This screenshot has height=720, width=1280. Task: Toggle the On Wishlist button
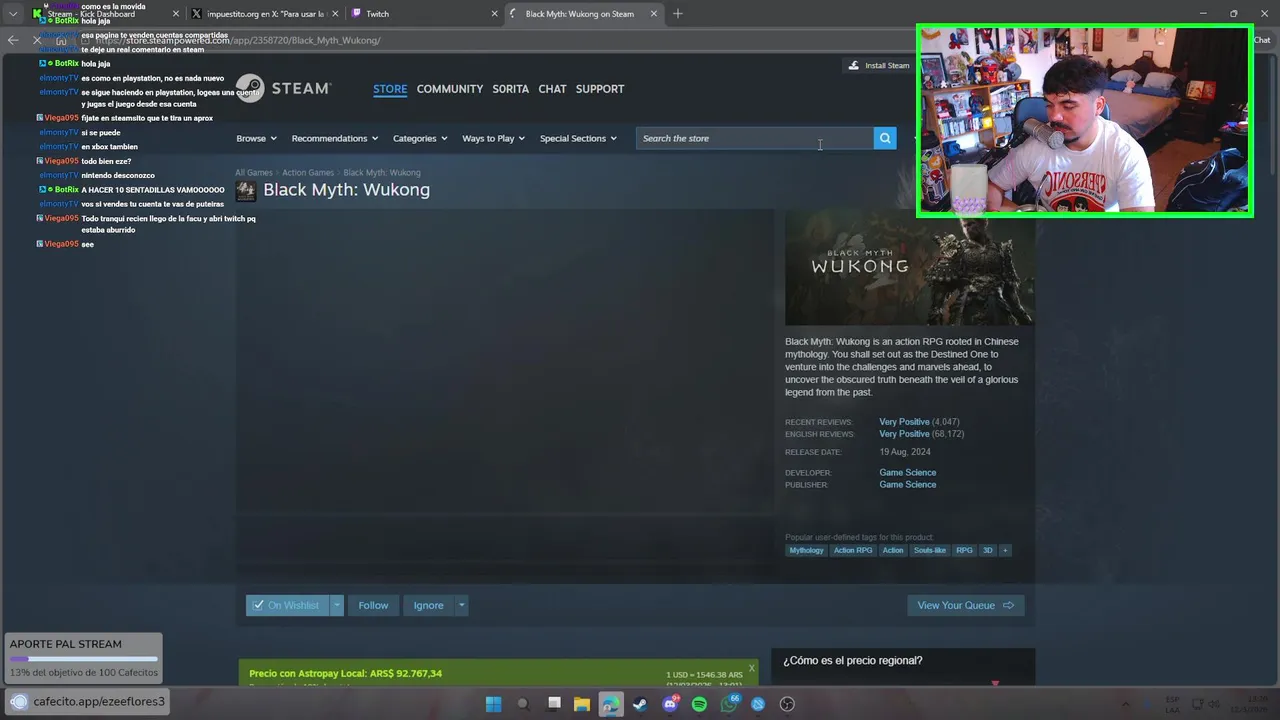click(x=287, y=605)
